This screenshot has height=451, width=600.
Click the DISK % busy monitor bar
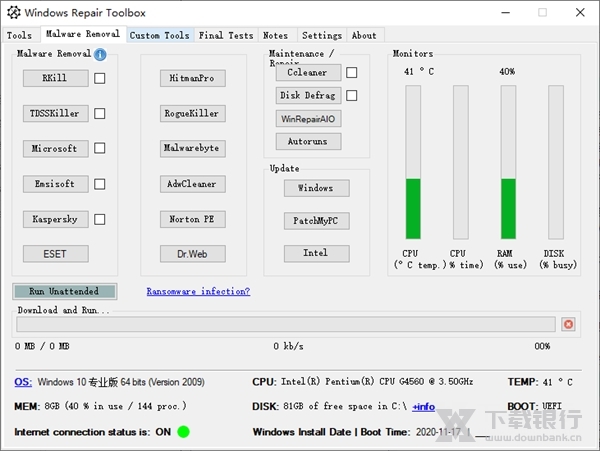(x=556, y=162)
